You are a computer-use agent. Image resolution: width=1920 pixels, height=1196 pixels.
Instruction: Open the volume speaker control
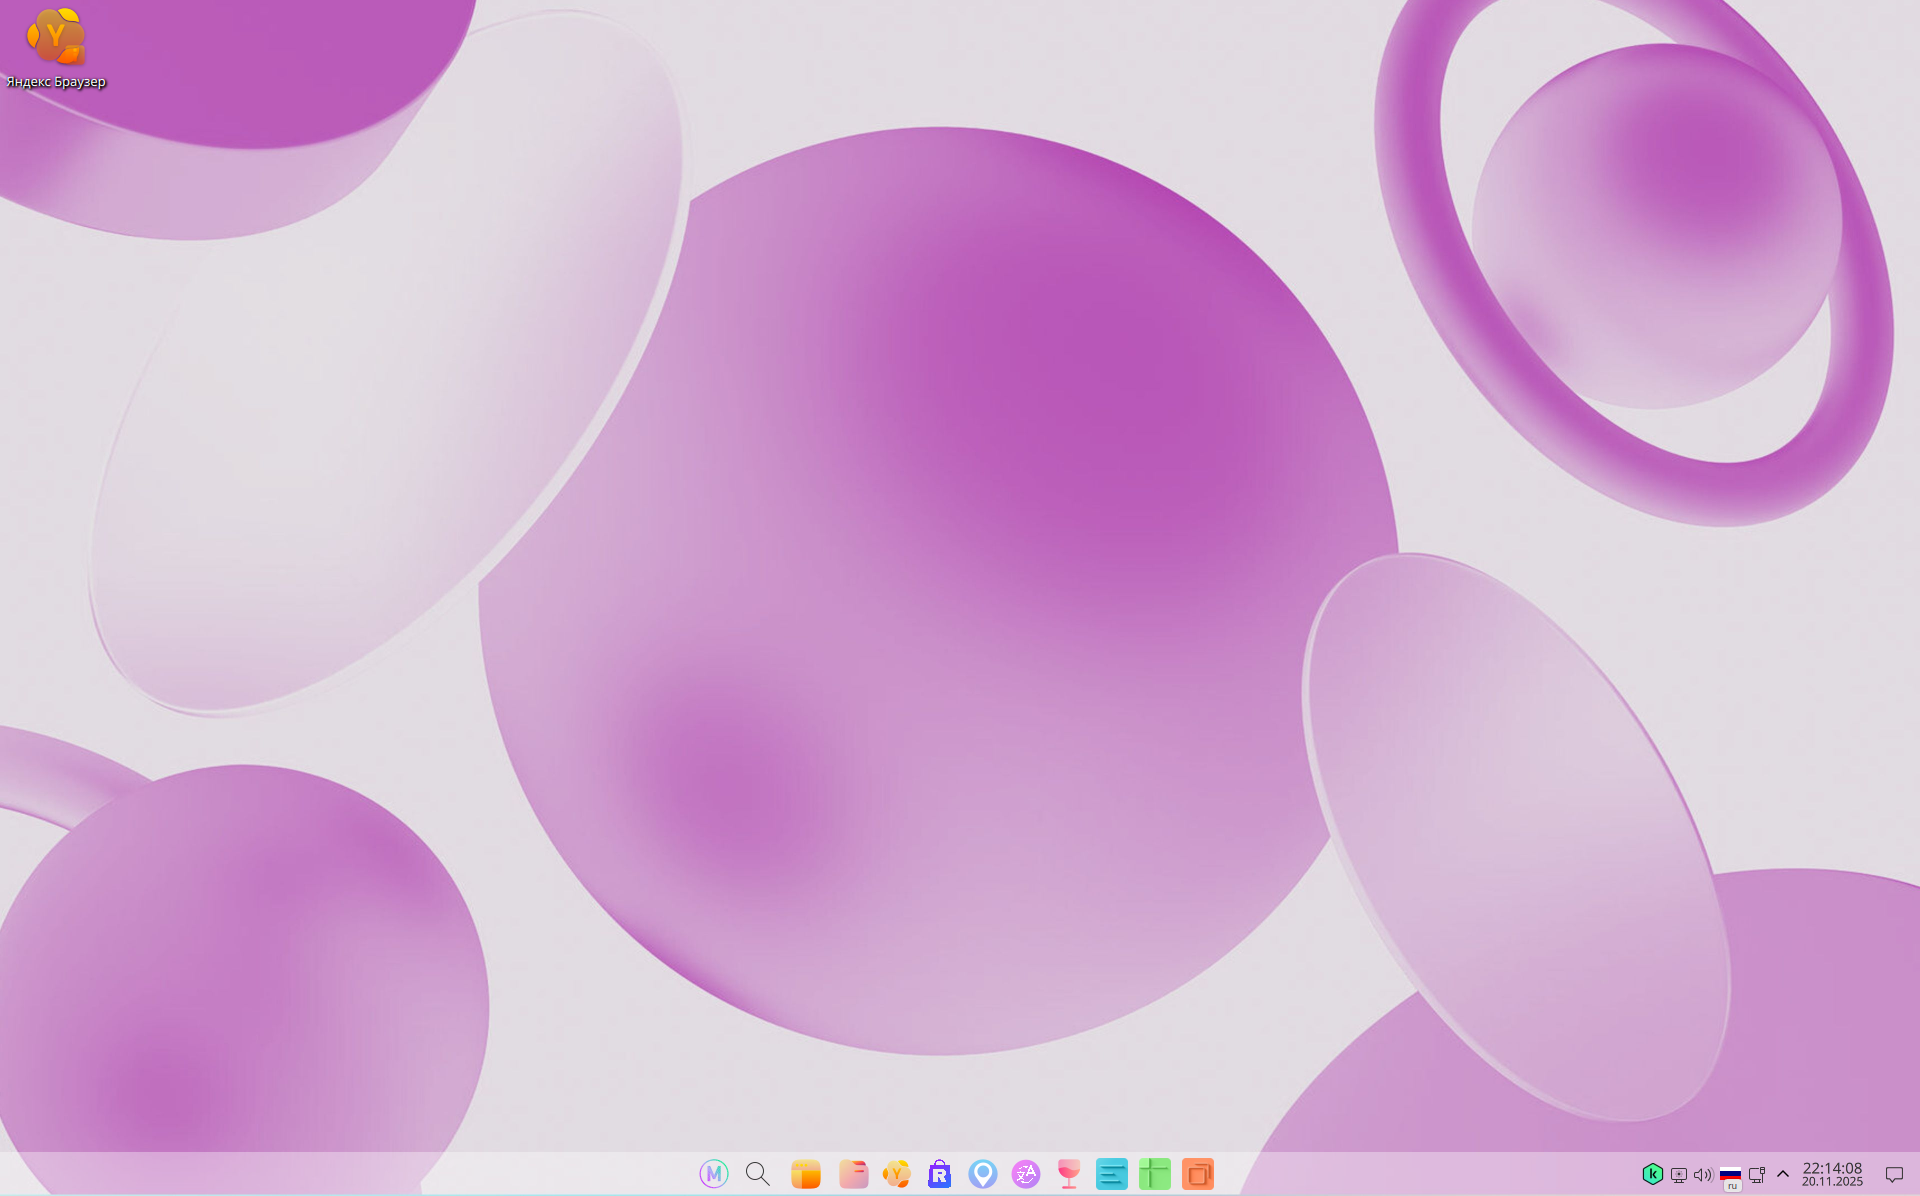tap(1703, 1175)
